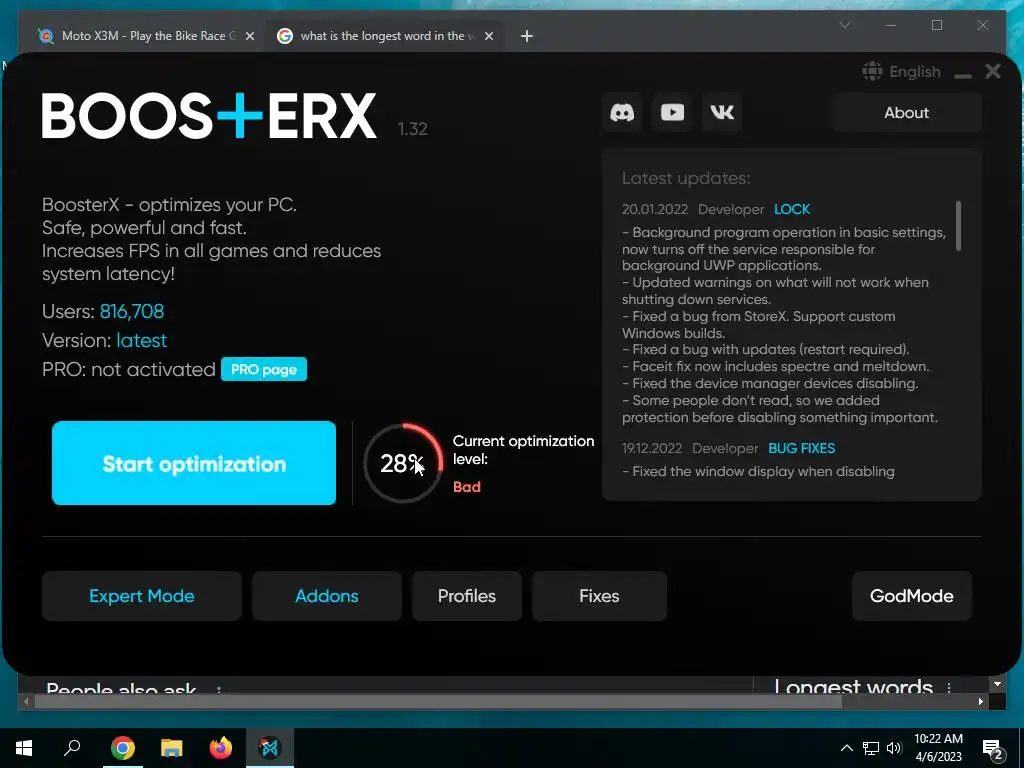Open the Fixes section

[599, 596]
